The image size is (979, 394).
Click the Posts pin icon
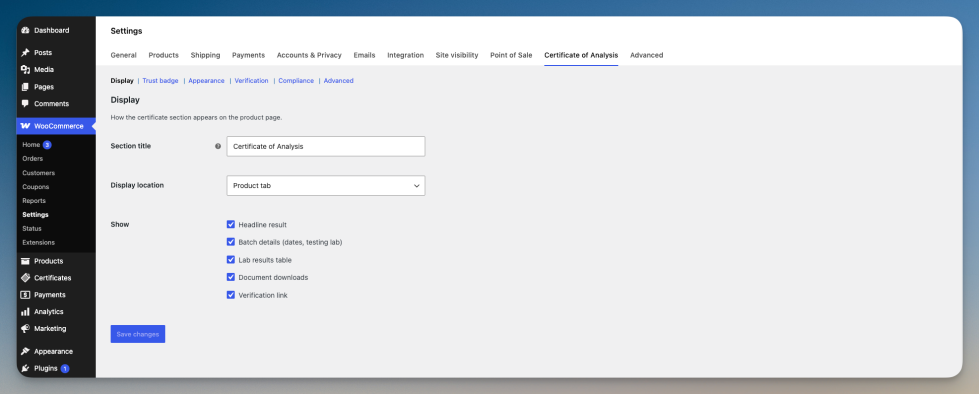tap(26, 53)
